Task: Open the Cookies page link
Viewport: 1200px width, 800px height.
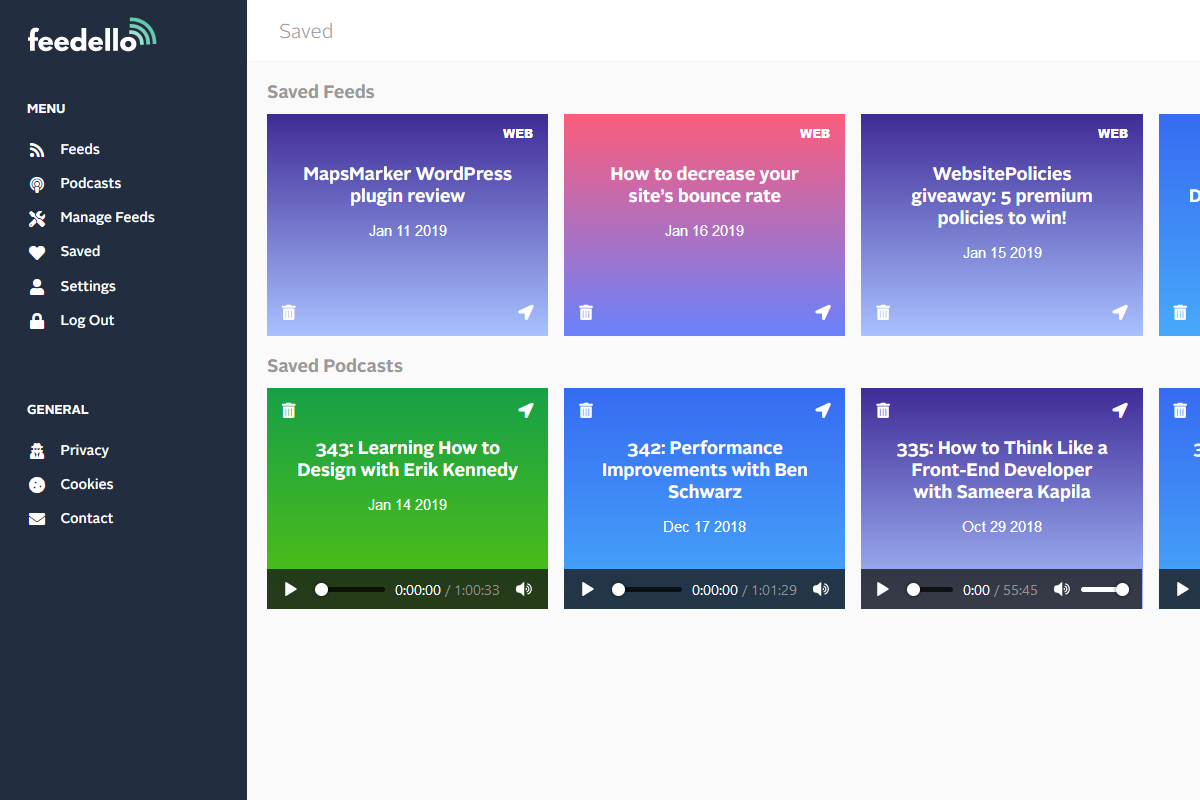Action: [x=87, y=485]
